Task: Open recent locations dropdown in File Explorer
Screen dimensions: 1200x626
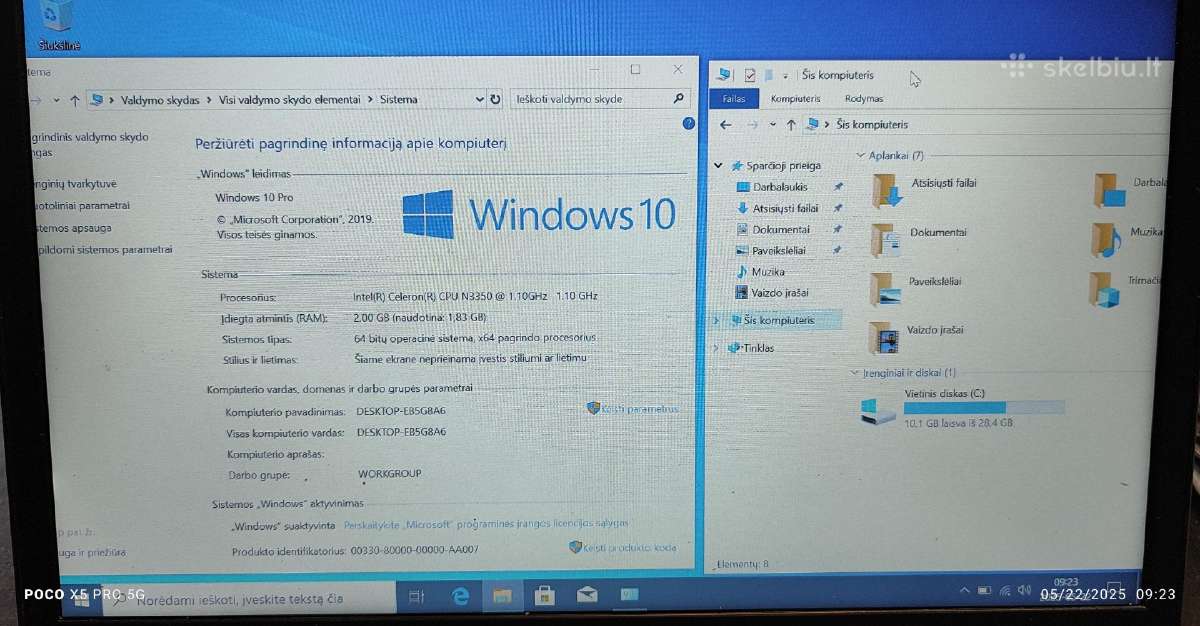Action: [772, 126]
